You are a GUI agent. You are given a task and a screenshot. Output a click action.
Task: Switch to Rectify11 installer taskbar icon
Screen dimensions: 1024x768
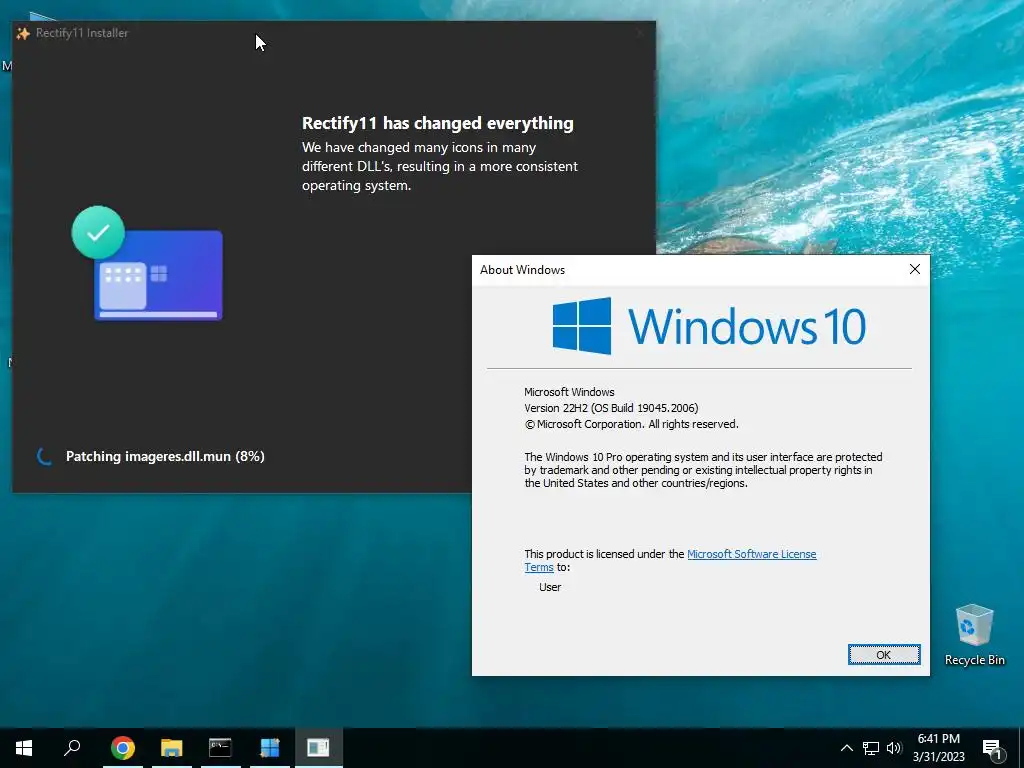[270, 748]
